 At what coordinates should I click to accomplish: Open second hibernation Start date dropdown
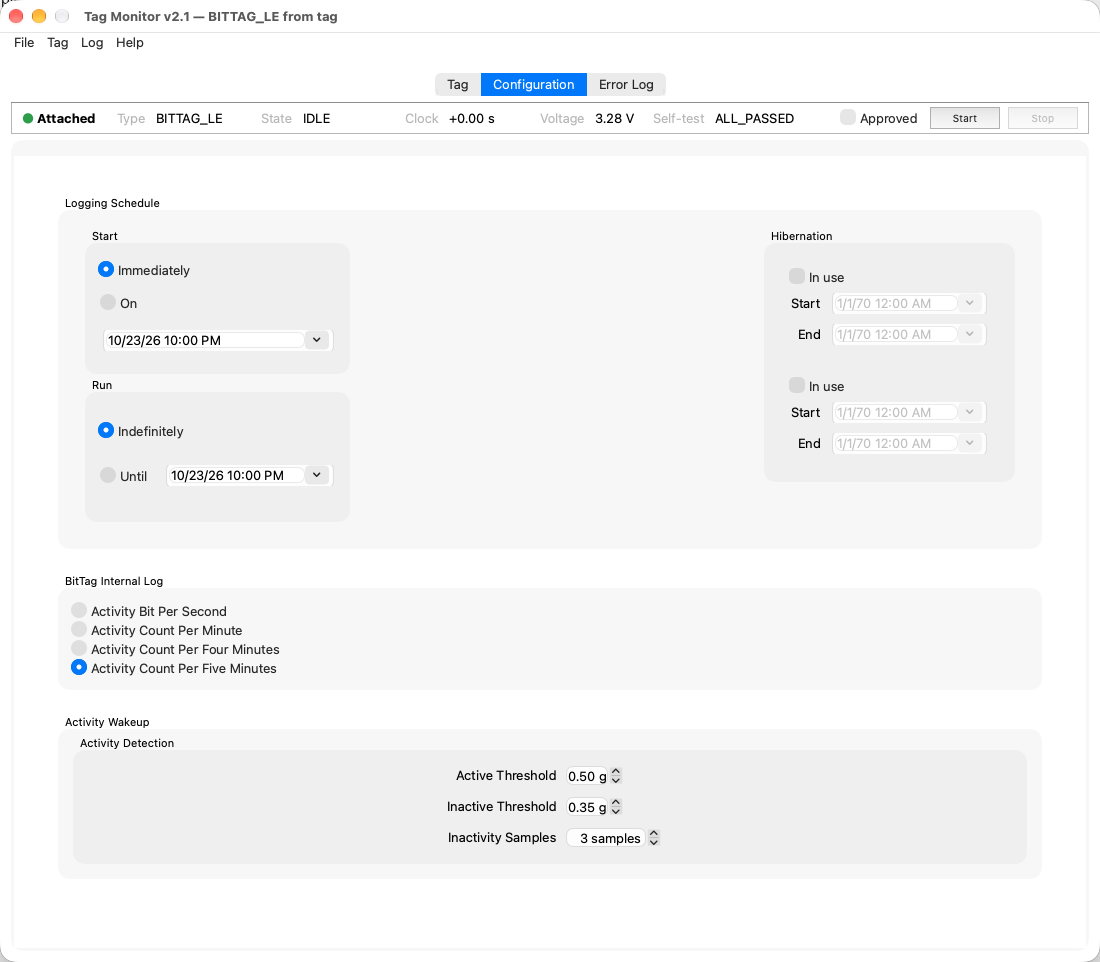point(970,412)
